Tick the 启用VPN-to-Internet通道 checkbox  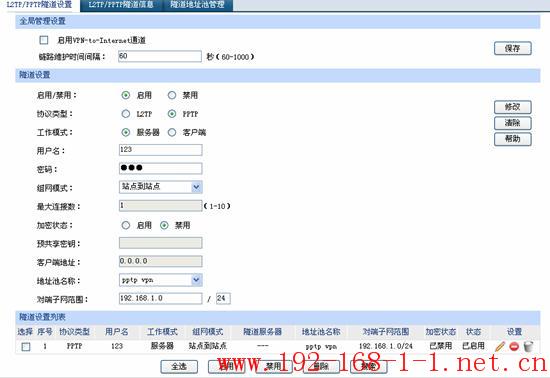point(44,40)
